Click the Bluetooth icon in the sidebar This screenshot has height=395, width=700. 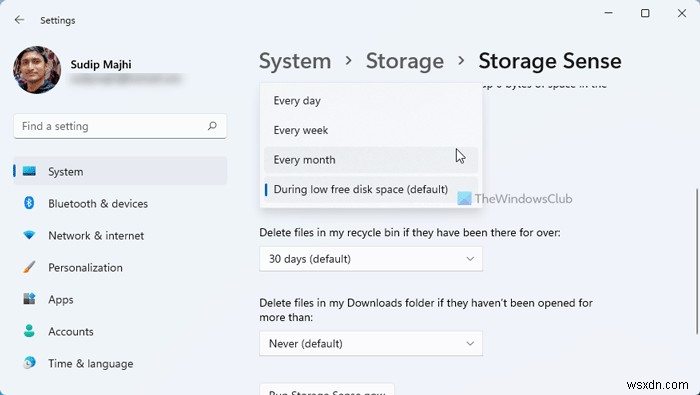coord(29,204)
